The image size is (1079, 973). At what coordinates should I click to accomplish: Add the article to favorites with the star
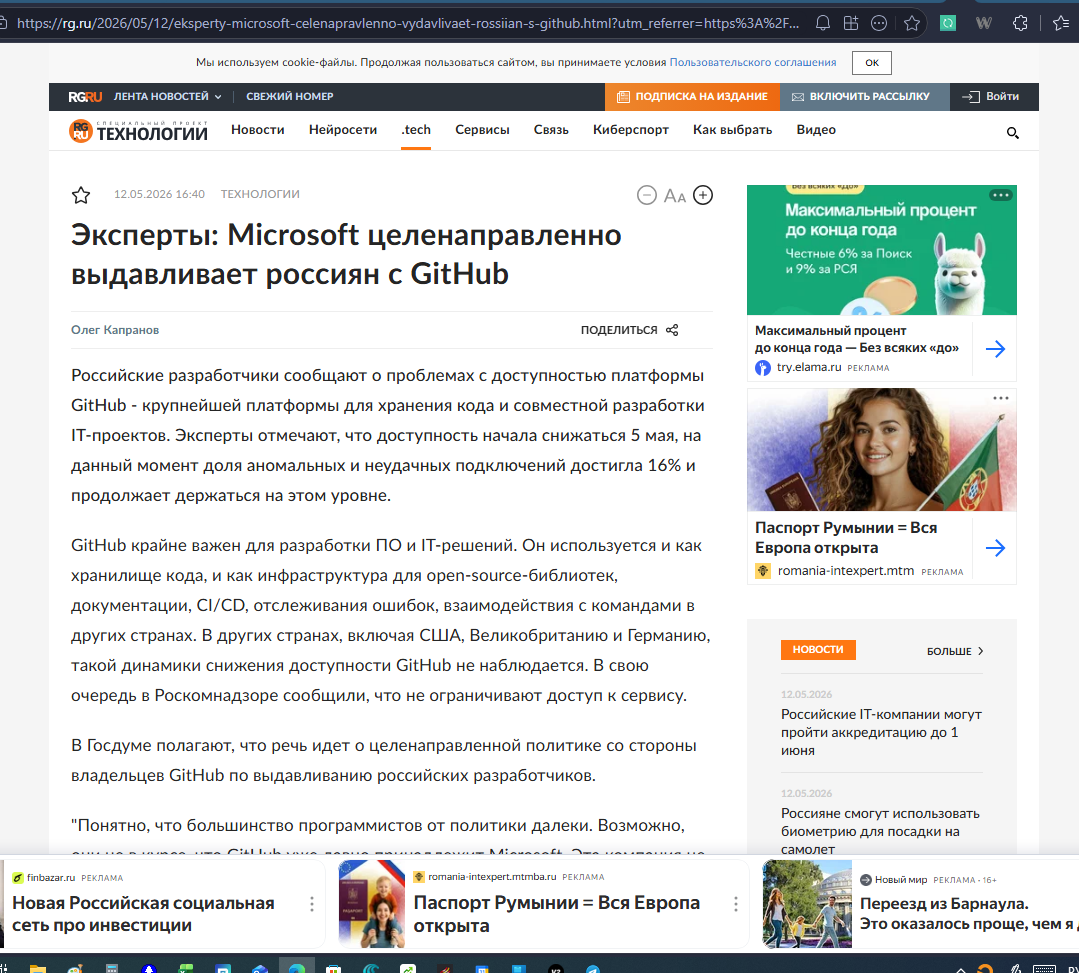click(x=81, y=195)
